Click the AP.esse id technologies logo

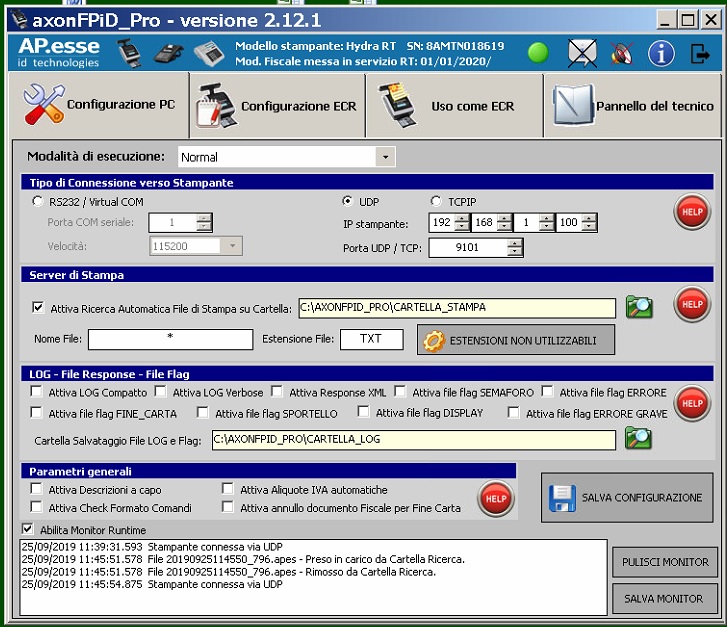[59, 52]
